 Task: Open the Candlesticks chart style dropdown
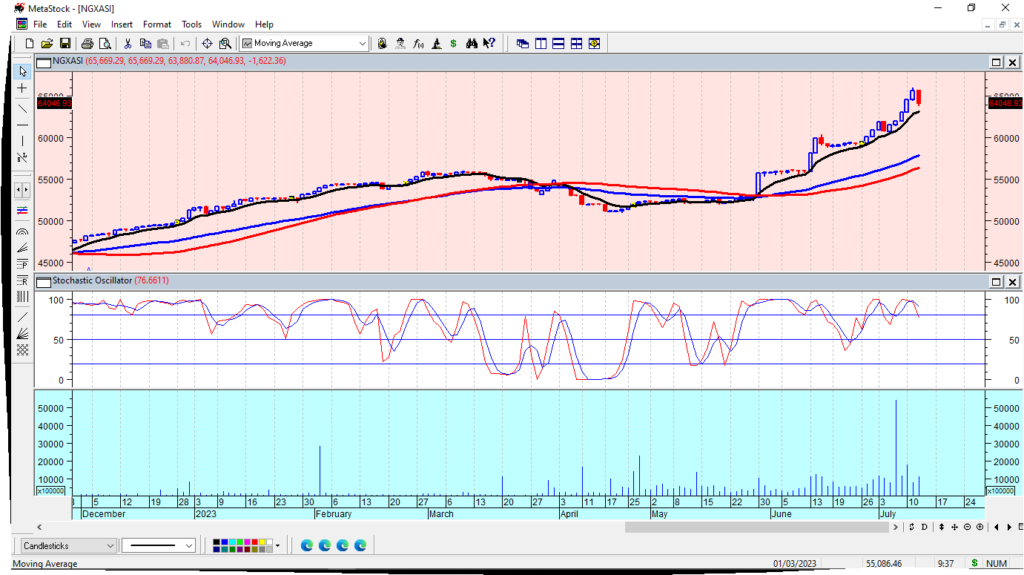click(109, 545)
